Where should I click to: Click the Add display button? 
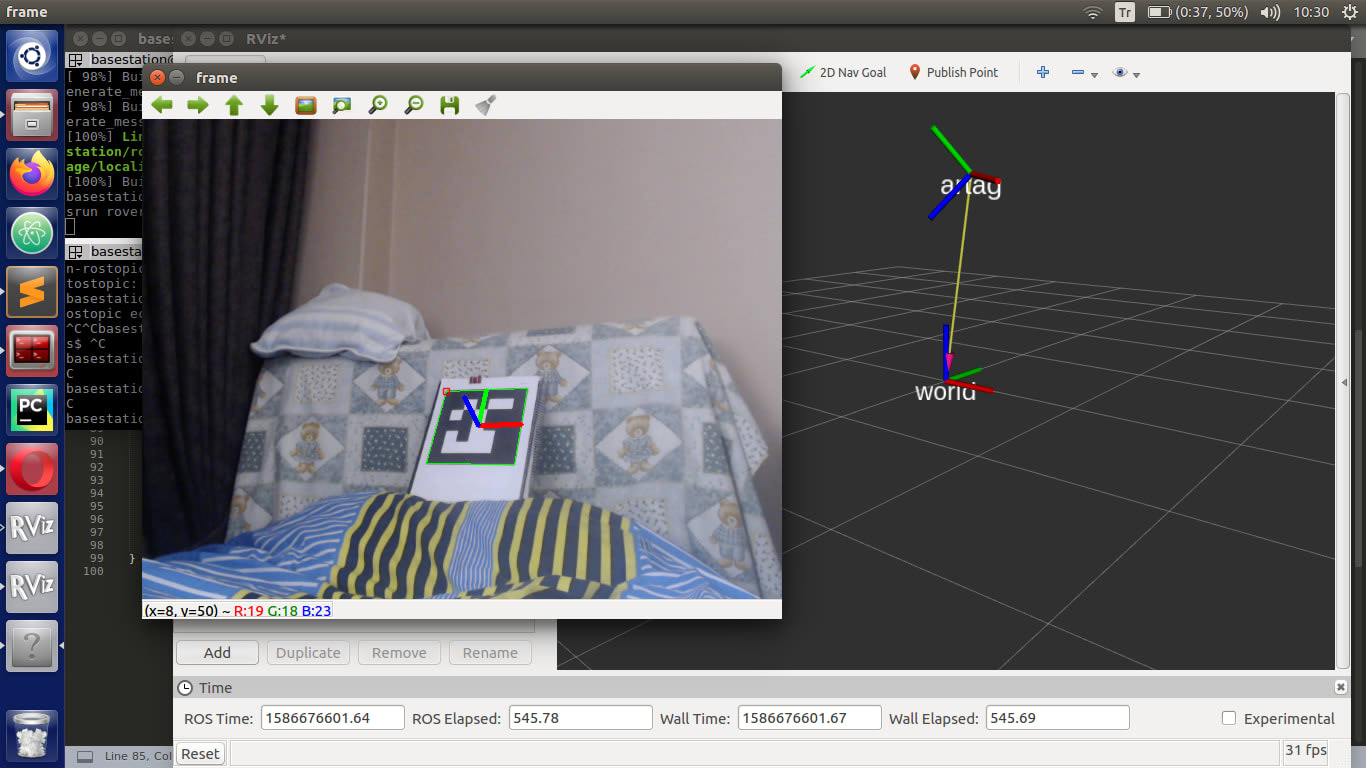coord(217,653)
